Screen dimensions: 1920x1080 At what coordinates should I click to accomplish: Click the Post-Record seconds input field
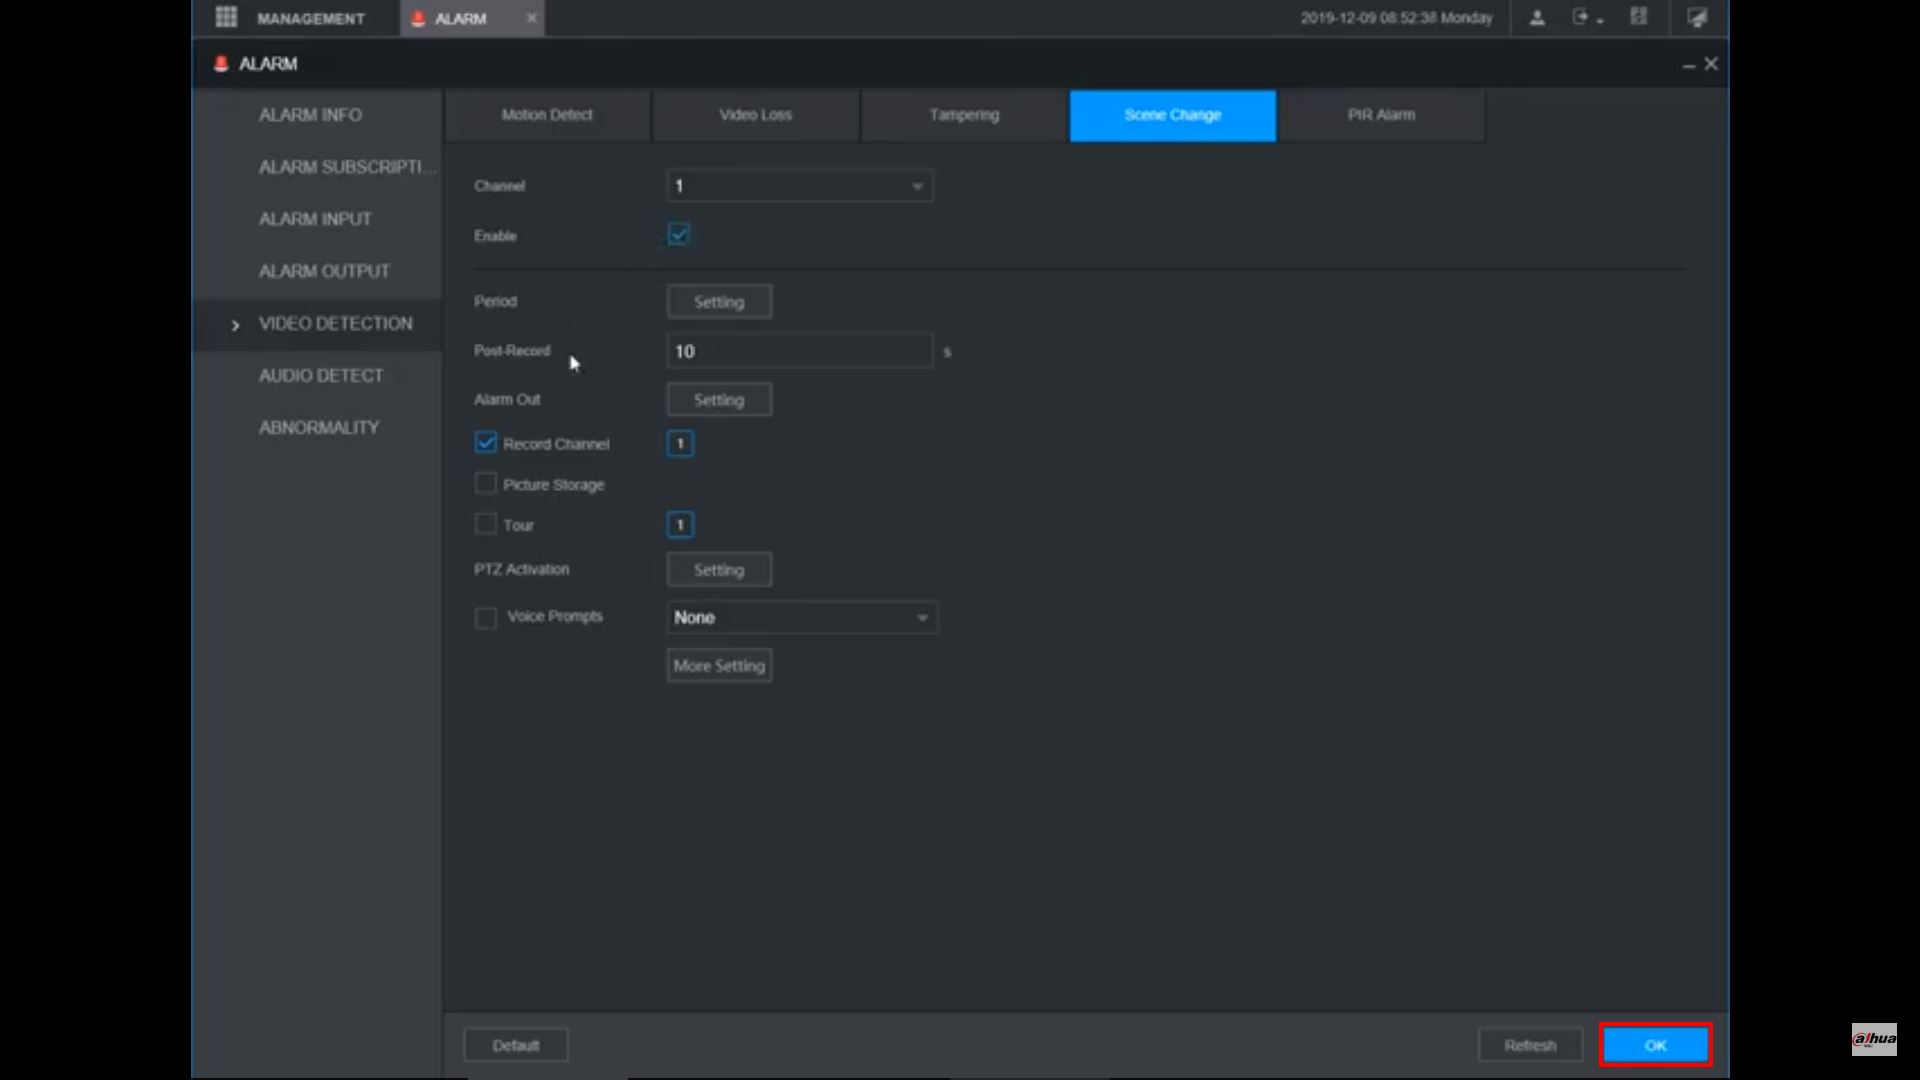coord(799,352)
